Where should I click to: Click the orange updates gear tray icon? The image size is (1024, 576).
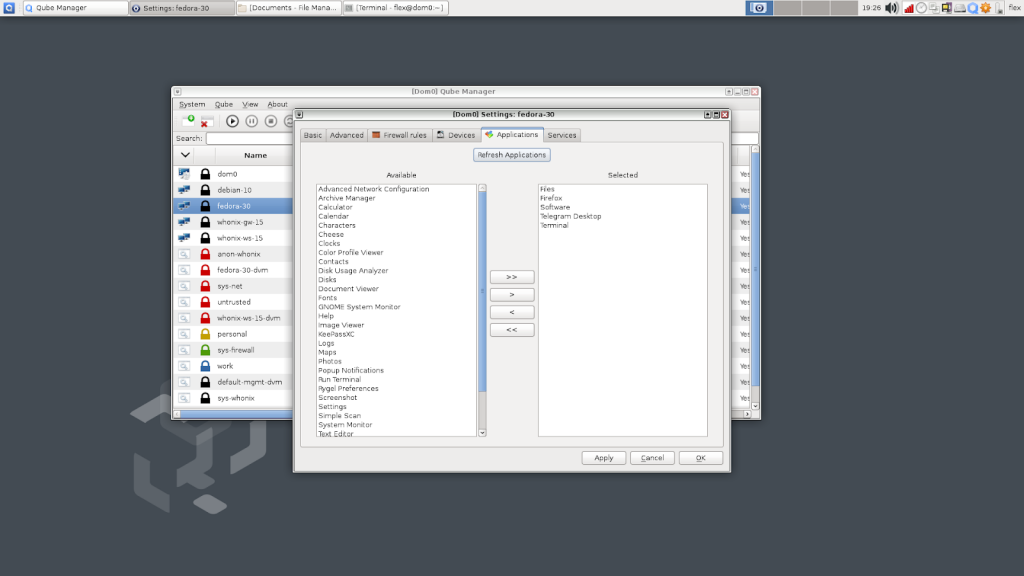pyautogui.click(x=985, y=8)
